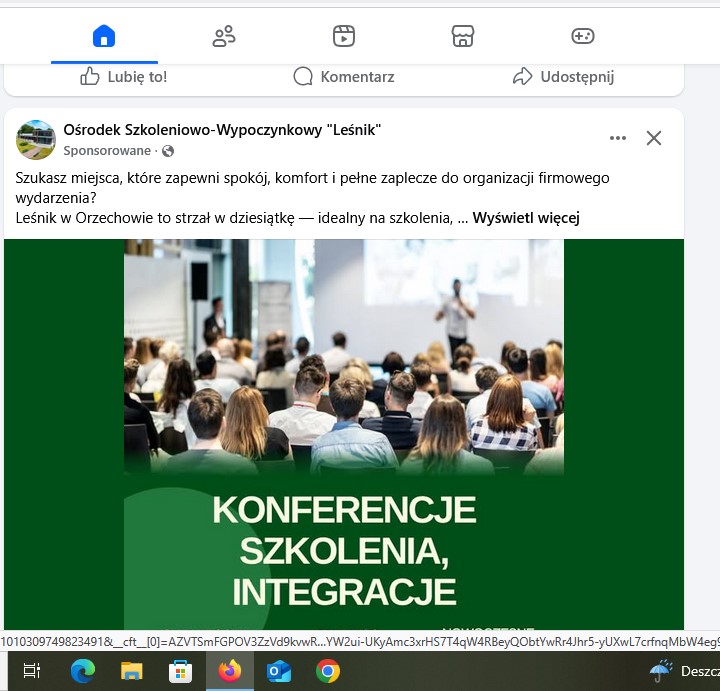Open File Explorer from the taskbar
This screenshot has height=691, width=720.
coord(131,671)
